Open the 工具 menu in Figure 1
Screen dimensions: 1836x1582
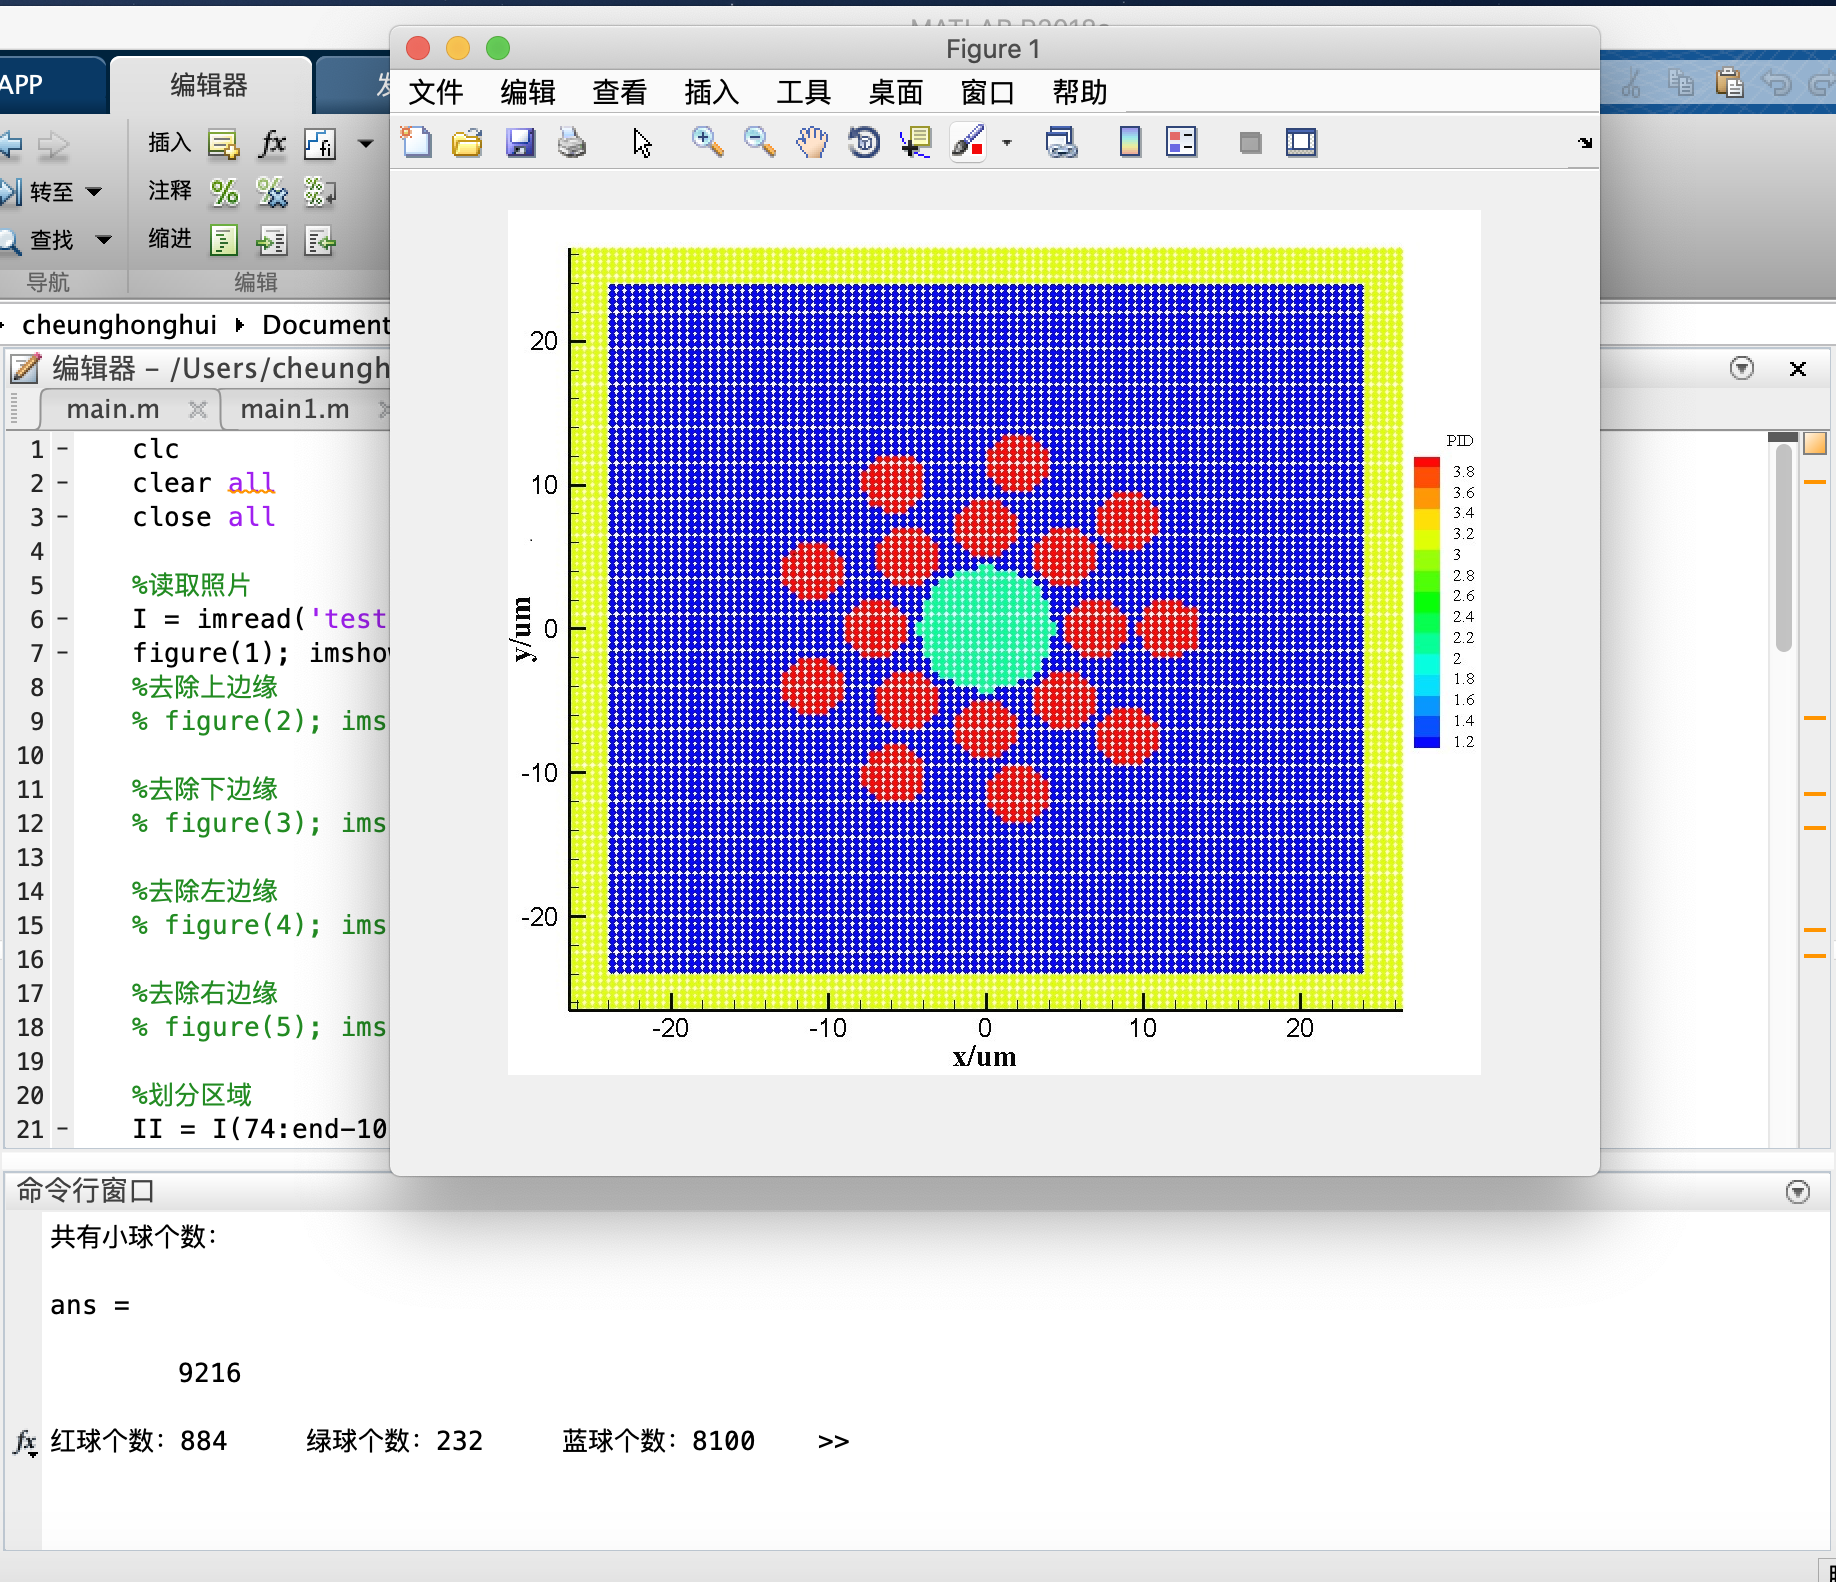[x=804, y=92]
